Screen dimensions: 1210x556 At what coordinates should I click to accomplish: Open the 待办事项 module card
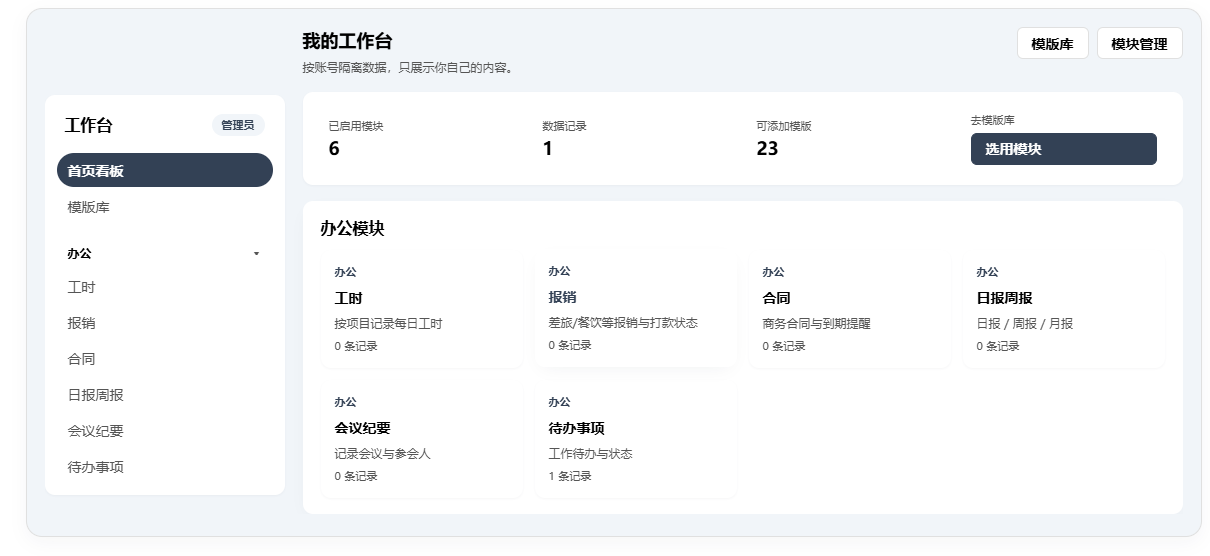pyautogui.click(x=635, y=440)
